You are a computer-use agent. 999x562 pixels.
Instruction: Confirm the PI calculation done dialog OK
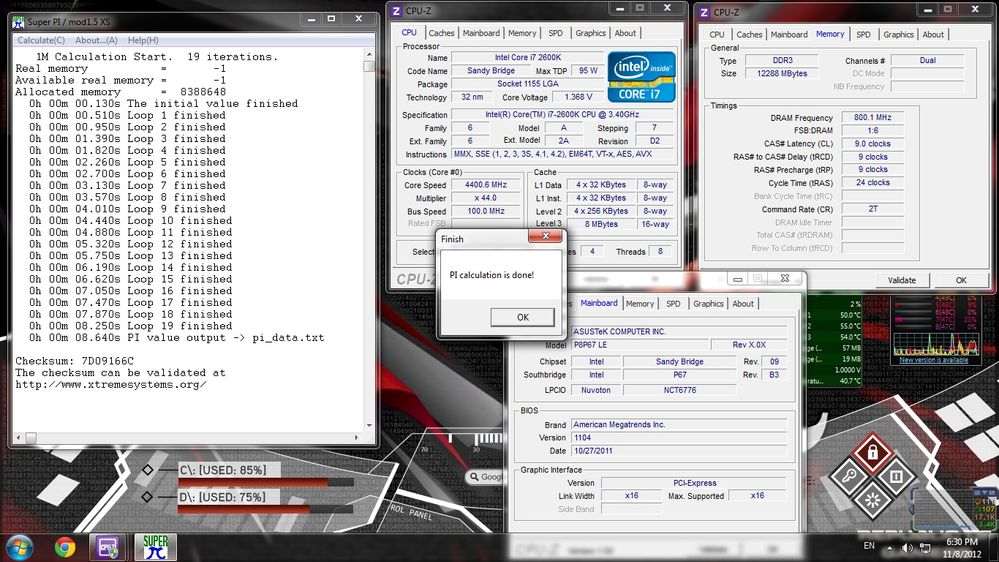tap(522, 317)
